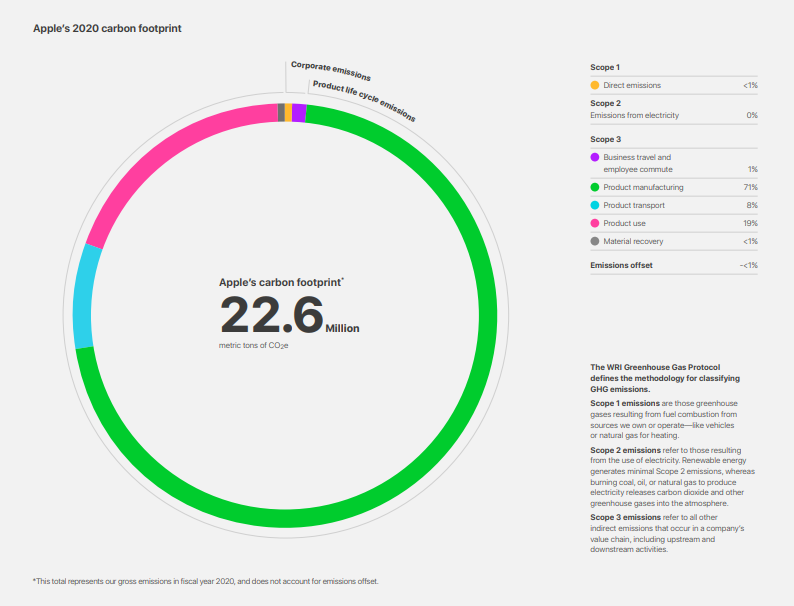Click the 0% value for Emissions from electricity

(752, 115)
